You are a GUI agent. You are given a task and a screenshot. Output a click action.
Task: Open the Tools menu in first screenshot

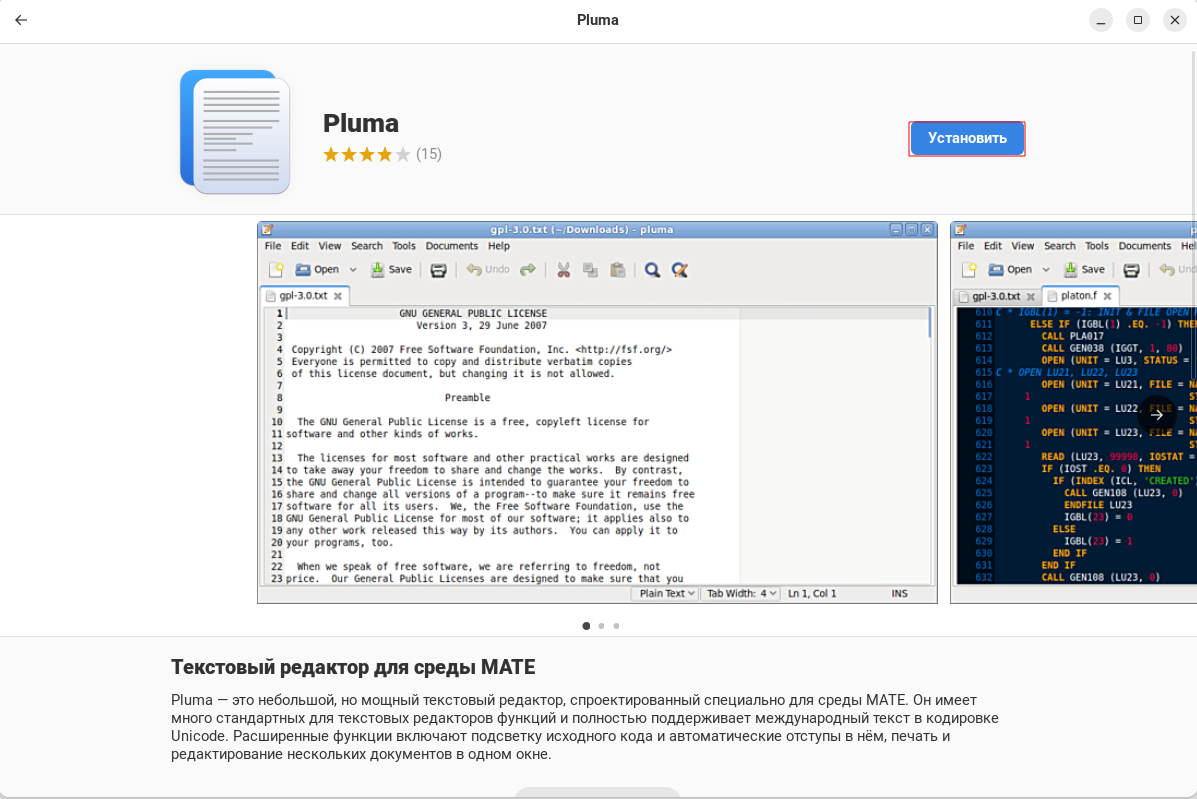click(x=404, y=246)
